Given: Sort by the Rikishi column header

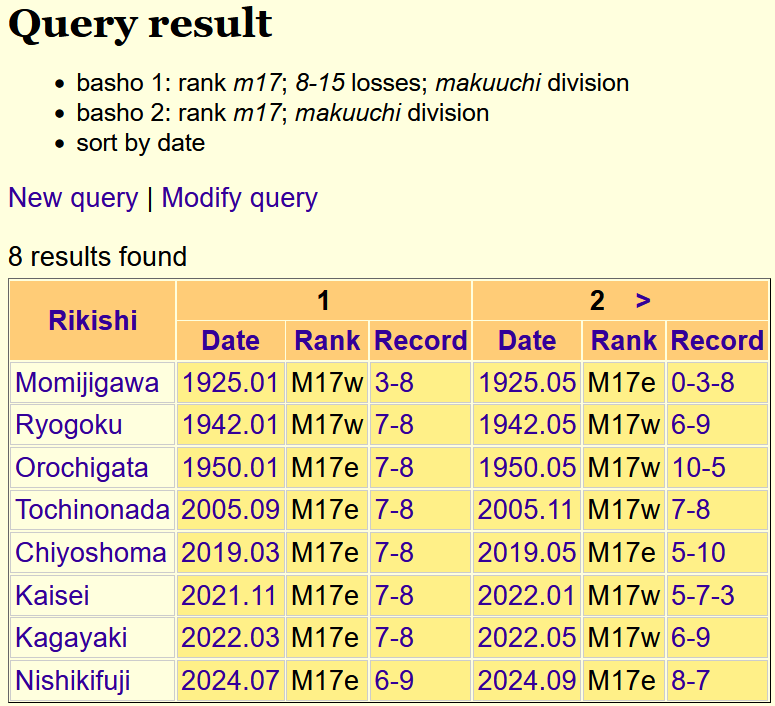Looking at the screenshot, I should 92,320.
